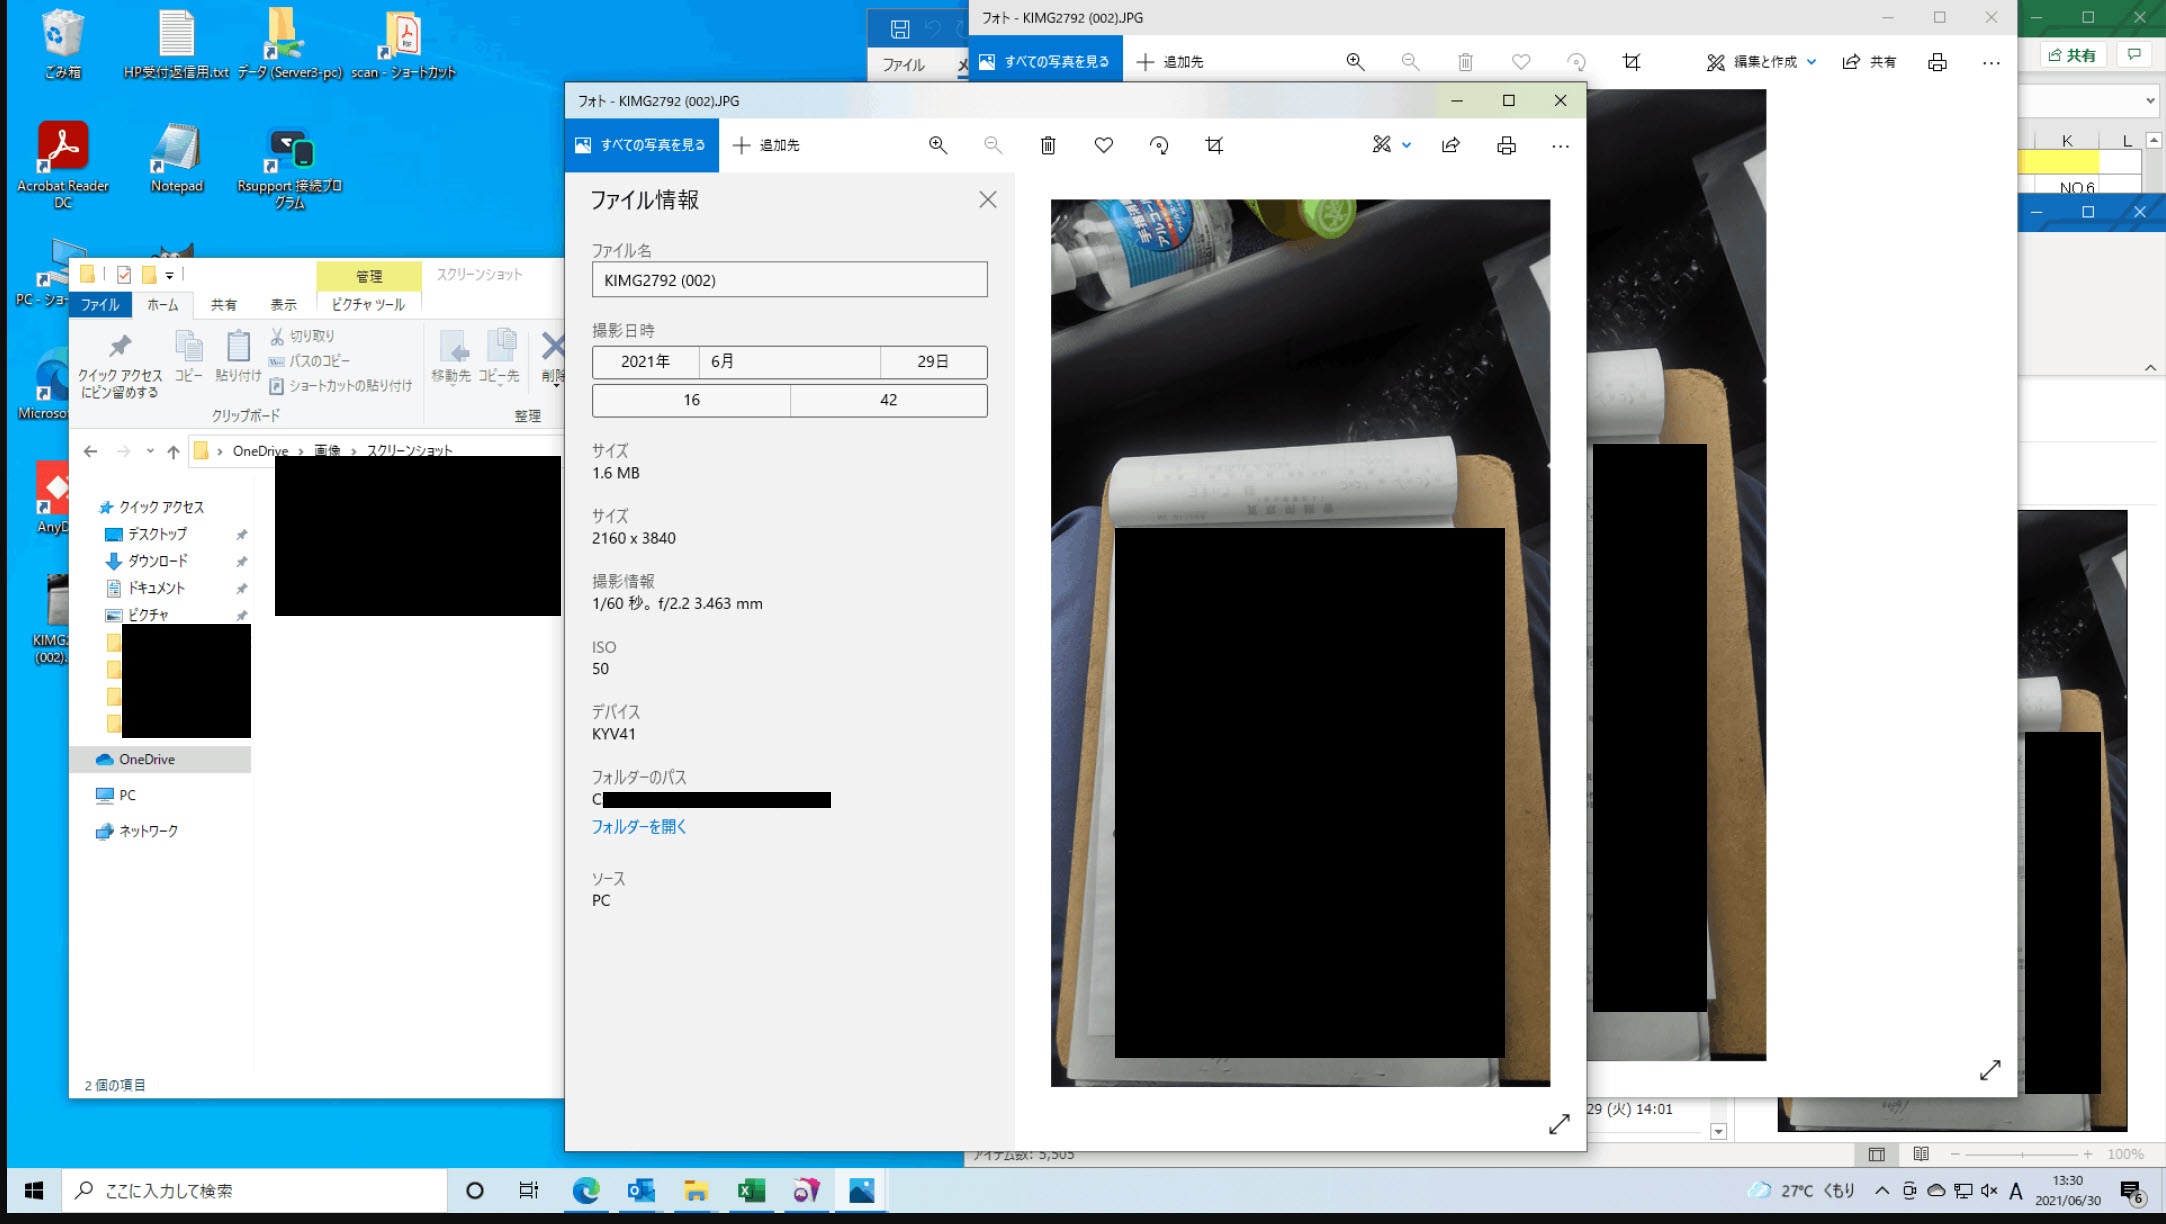The width and height of the screenshot is (2166, 1224).
Task: Toggle fullscreen with the expand arrows icon
Action: (x=1558, y=1124)
